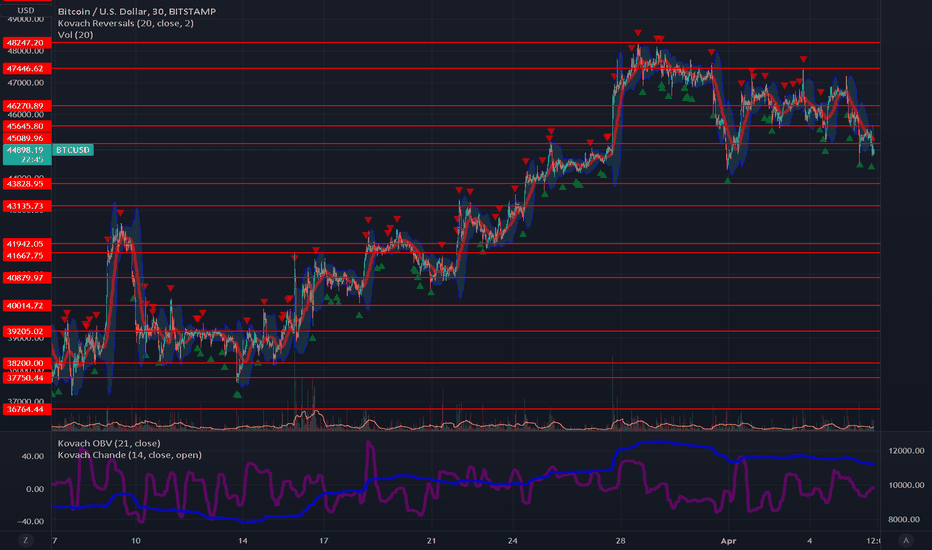Click the '21' date on the time axis

click(x=431, y=540)
